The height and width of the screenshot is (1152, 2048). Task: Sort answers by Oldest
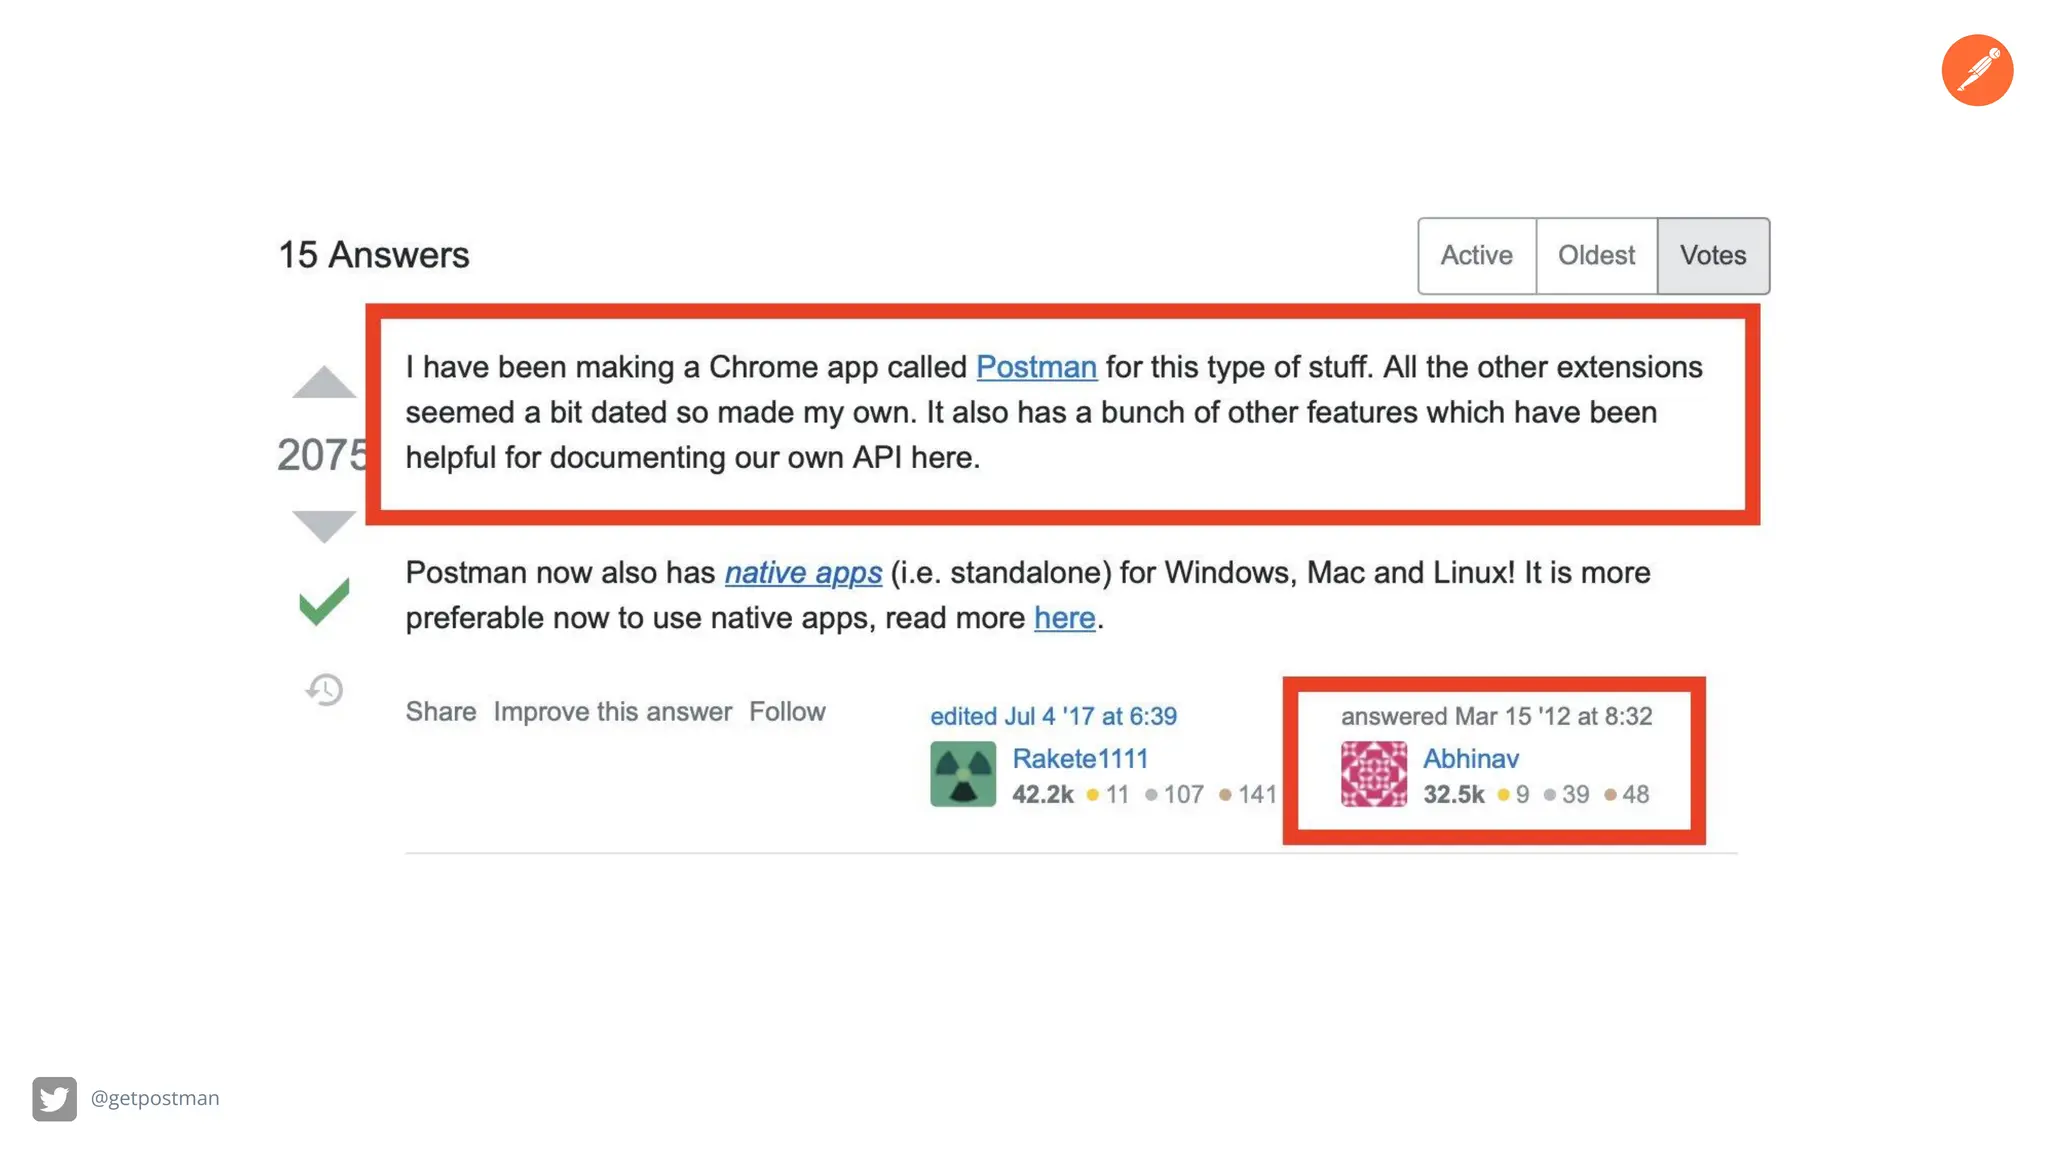click(x=1596, y=256)
